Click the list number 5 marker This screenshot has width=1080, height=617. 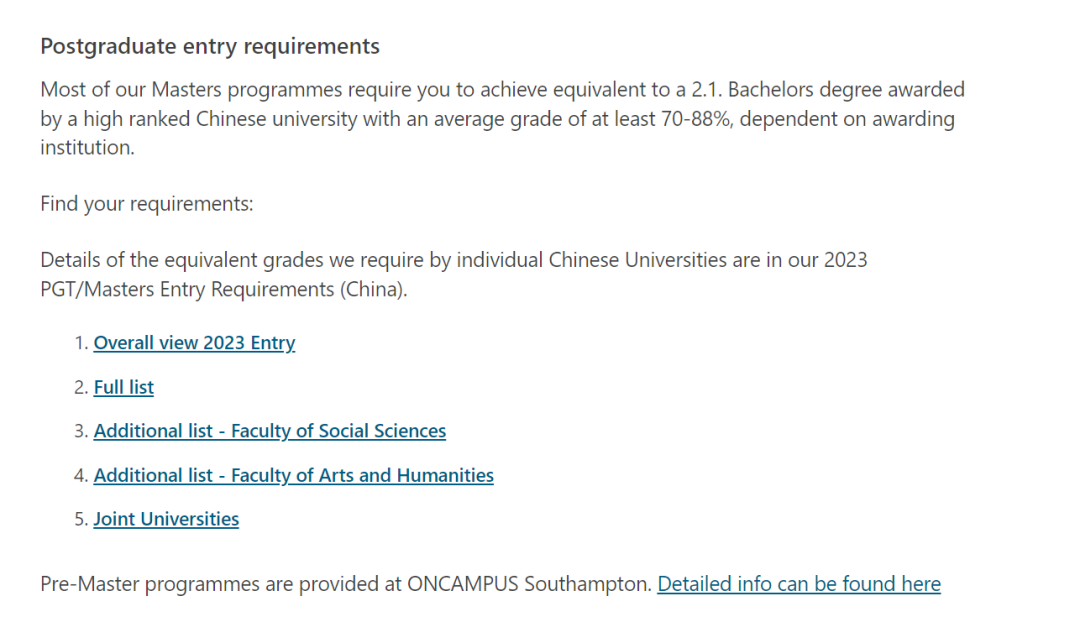[x=81, y=519]
